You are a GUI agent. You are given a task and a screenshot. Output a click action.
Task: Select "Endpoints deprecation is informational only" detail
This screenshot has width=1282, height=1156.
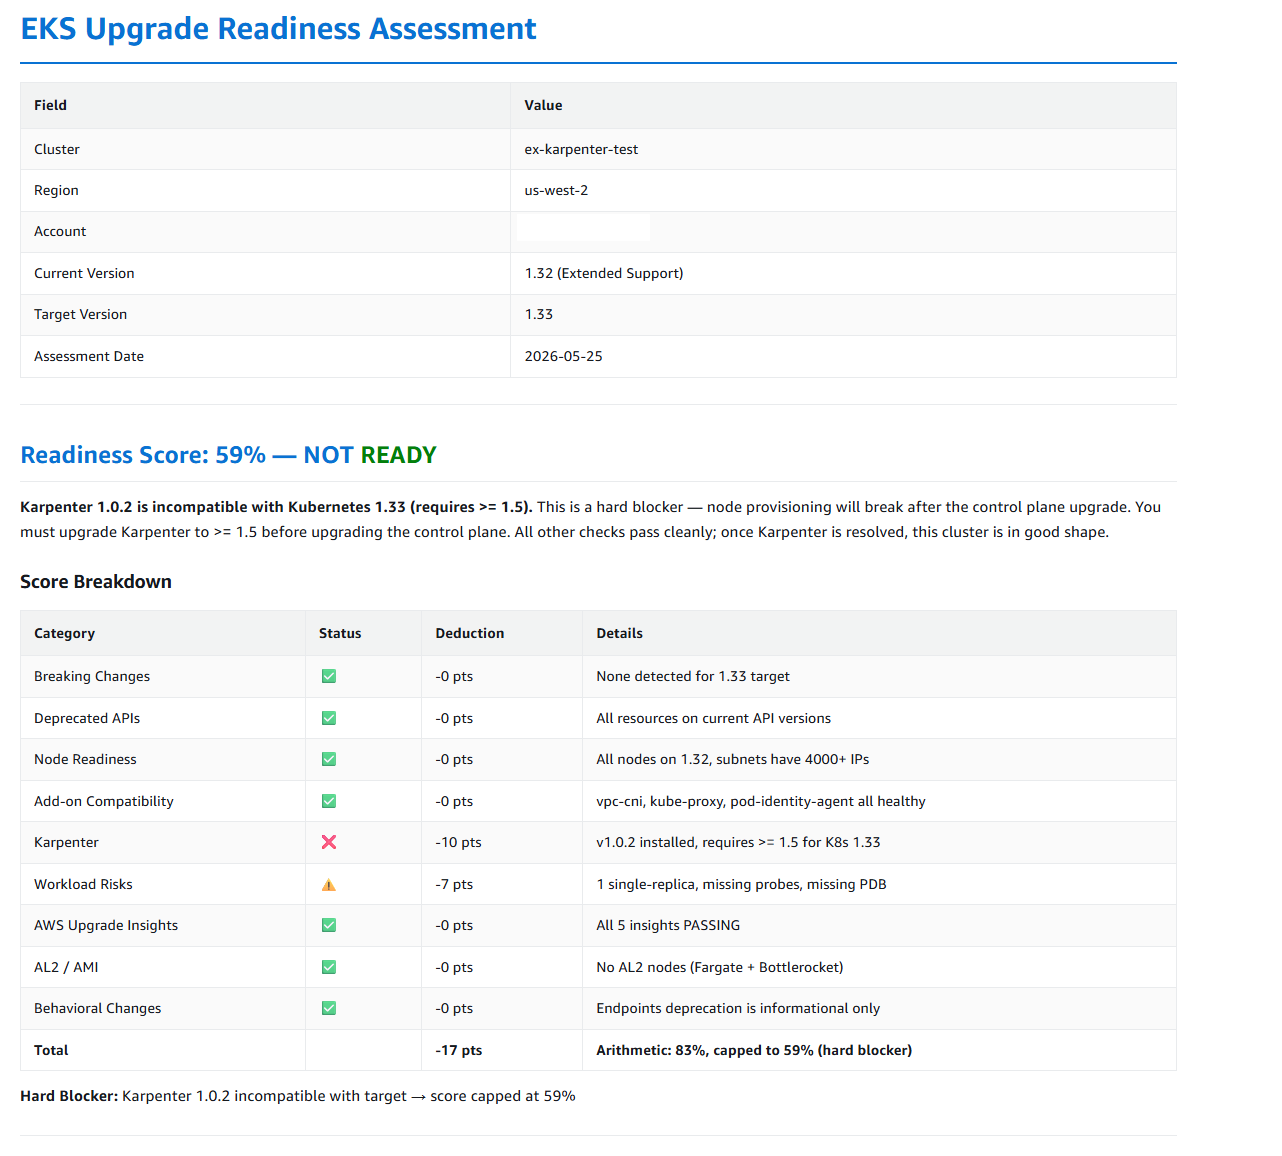click(738, 1008)
